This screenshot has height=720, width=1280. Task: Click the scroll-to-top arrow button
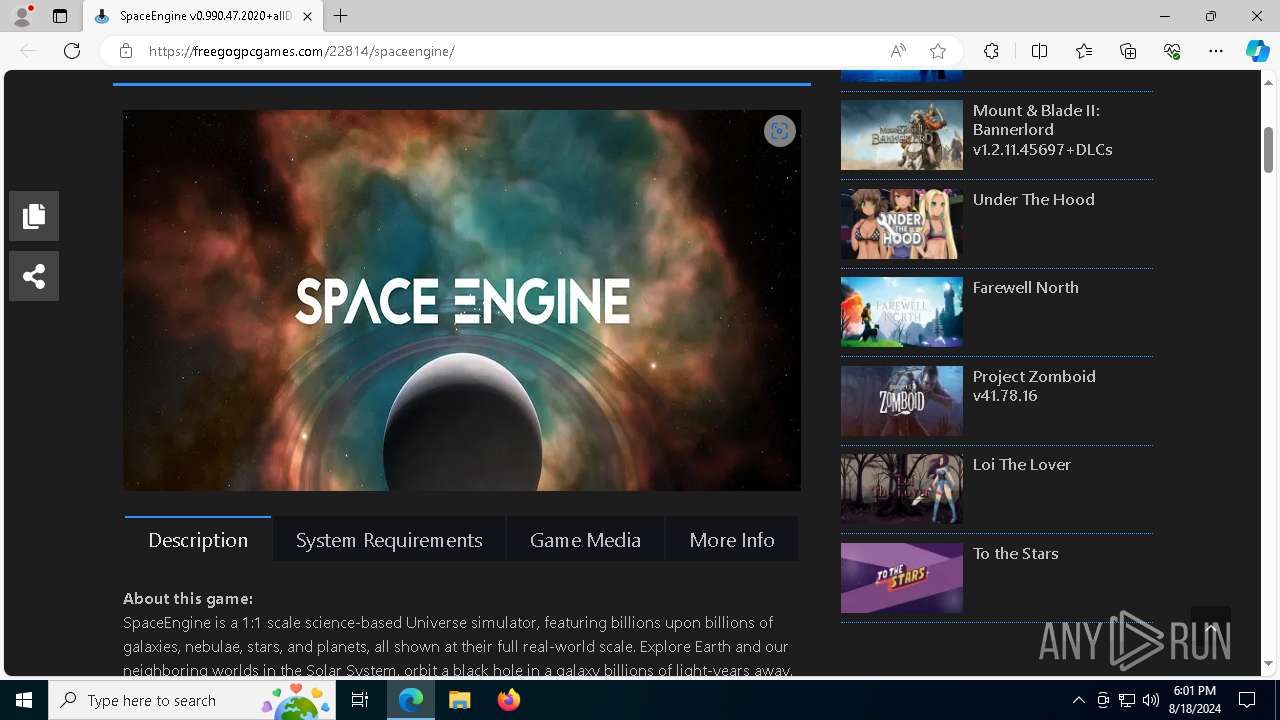pos(1210,627)
